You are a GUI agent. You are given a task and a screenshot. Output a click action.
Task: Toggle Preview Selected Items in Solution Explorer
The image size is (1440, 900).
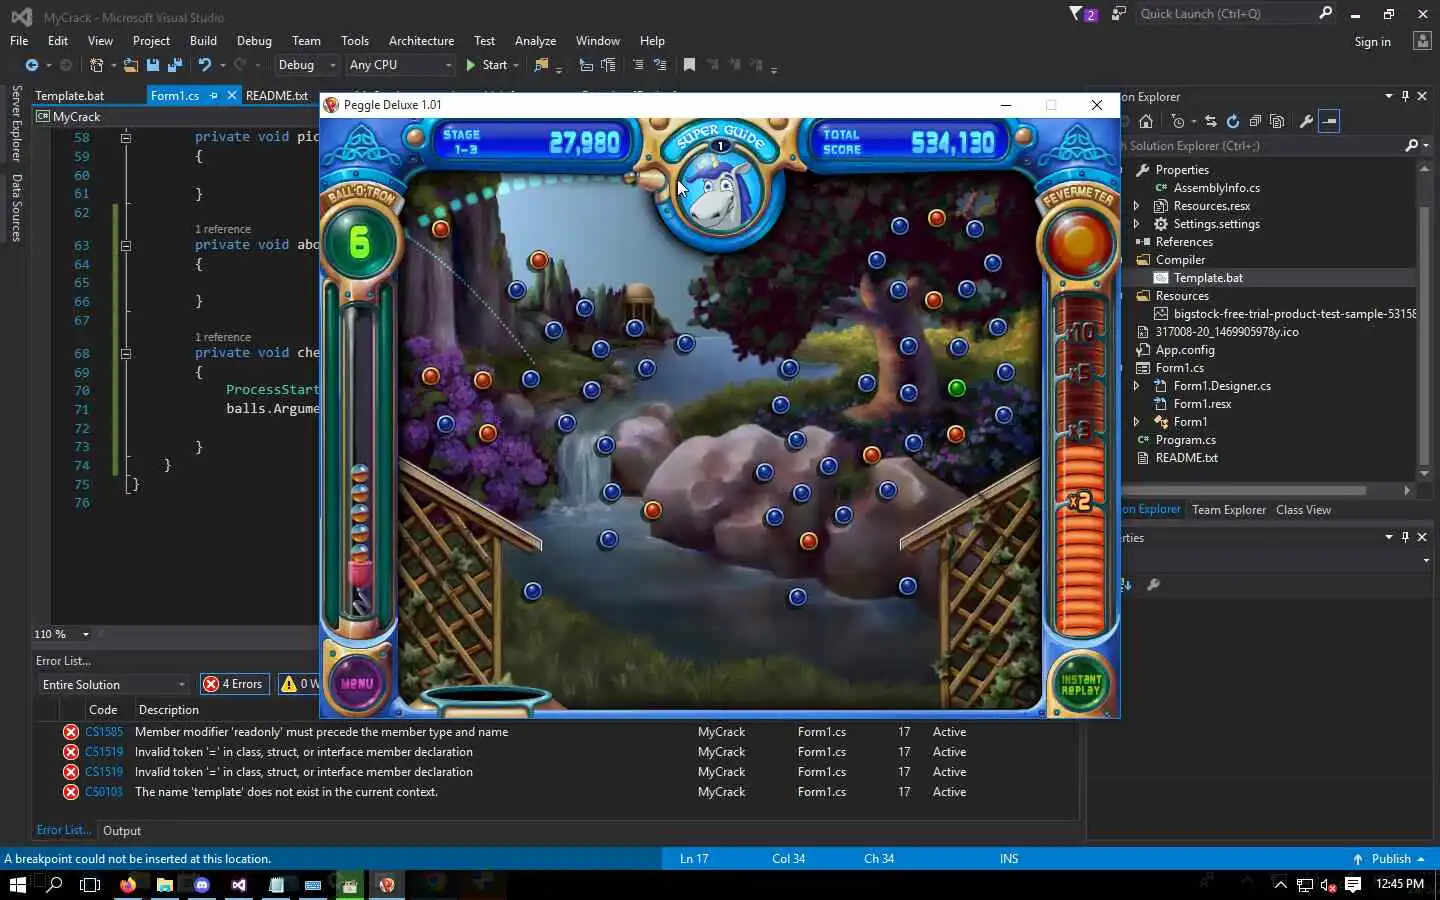click(1329, 121)
